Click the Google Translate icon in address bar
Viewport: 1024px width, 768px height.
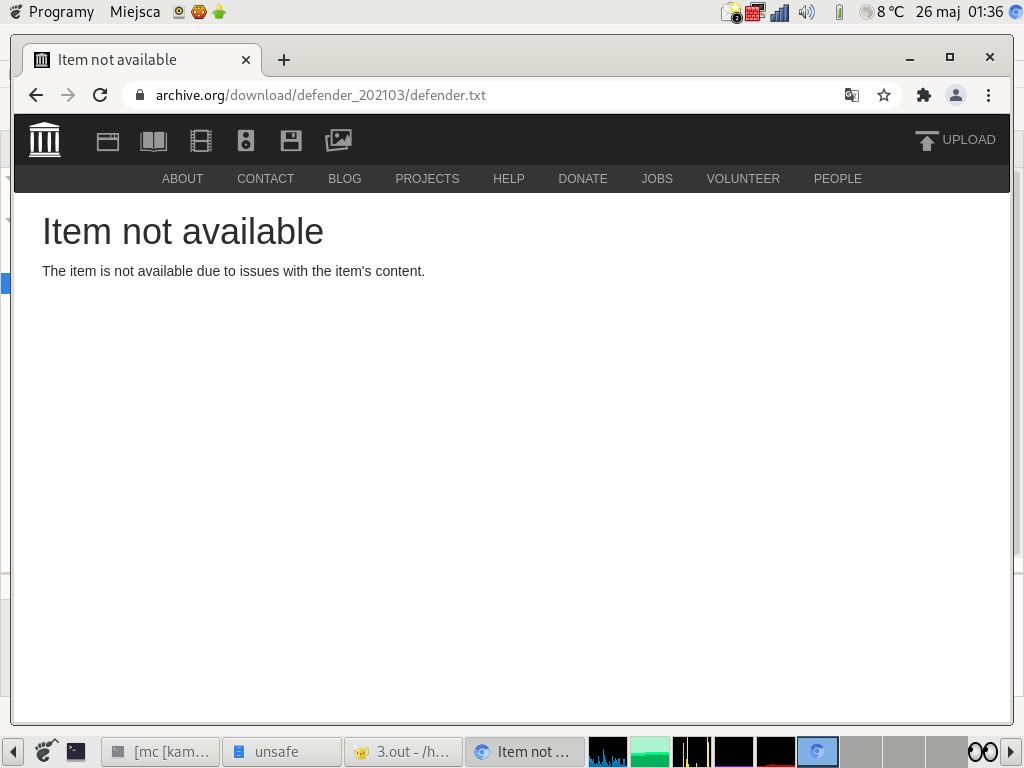point(851,94)
